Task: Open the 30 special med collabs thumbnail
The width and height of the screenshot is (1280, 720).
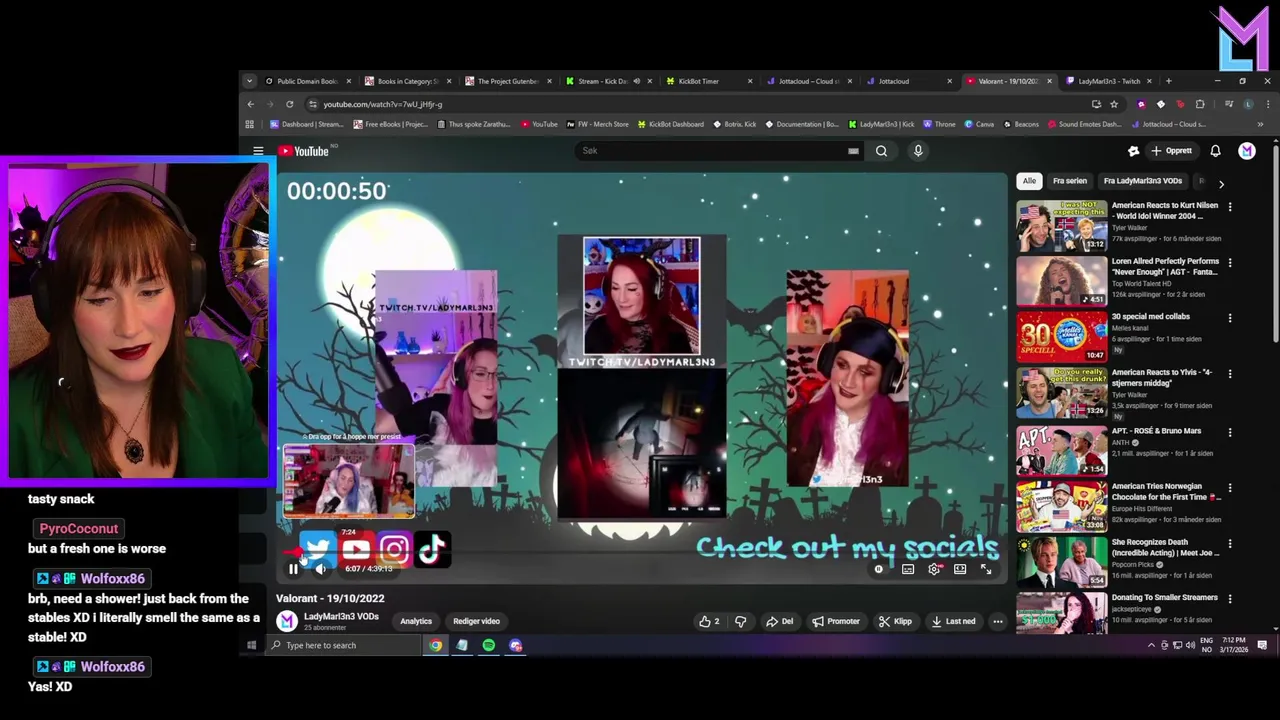Action: pos(1061,337)
